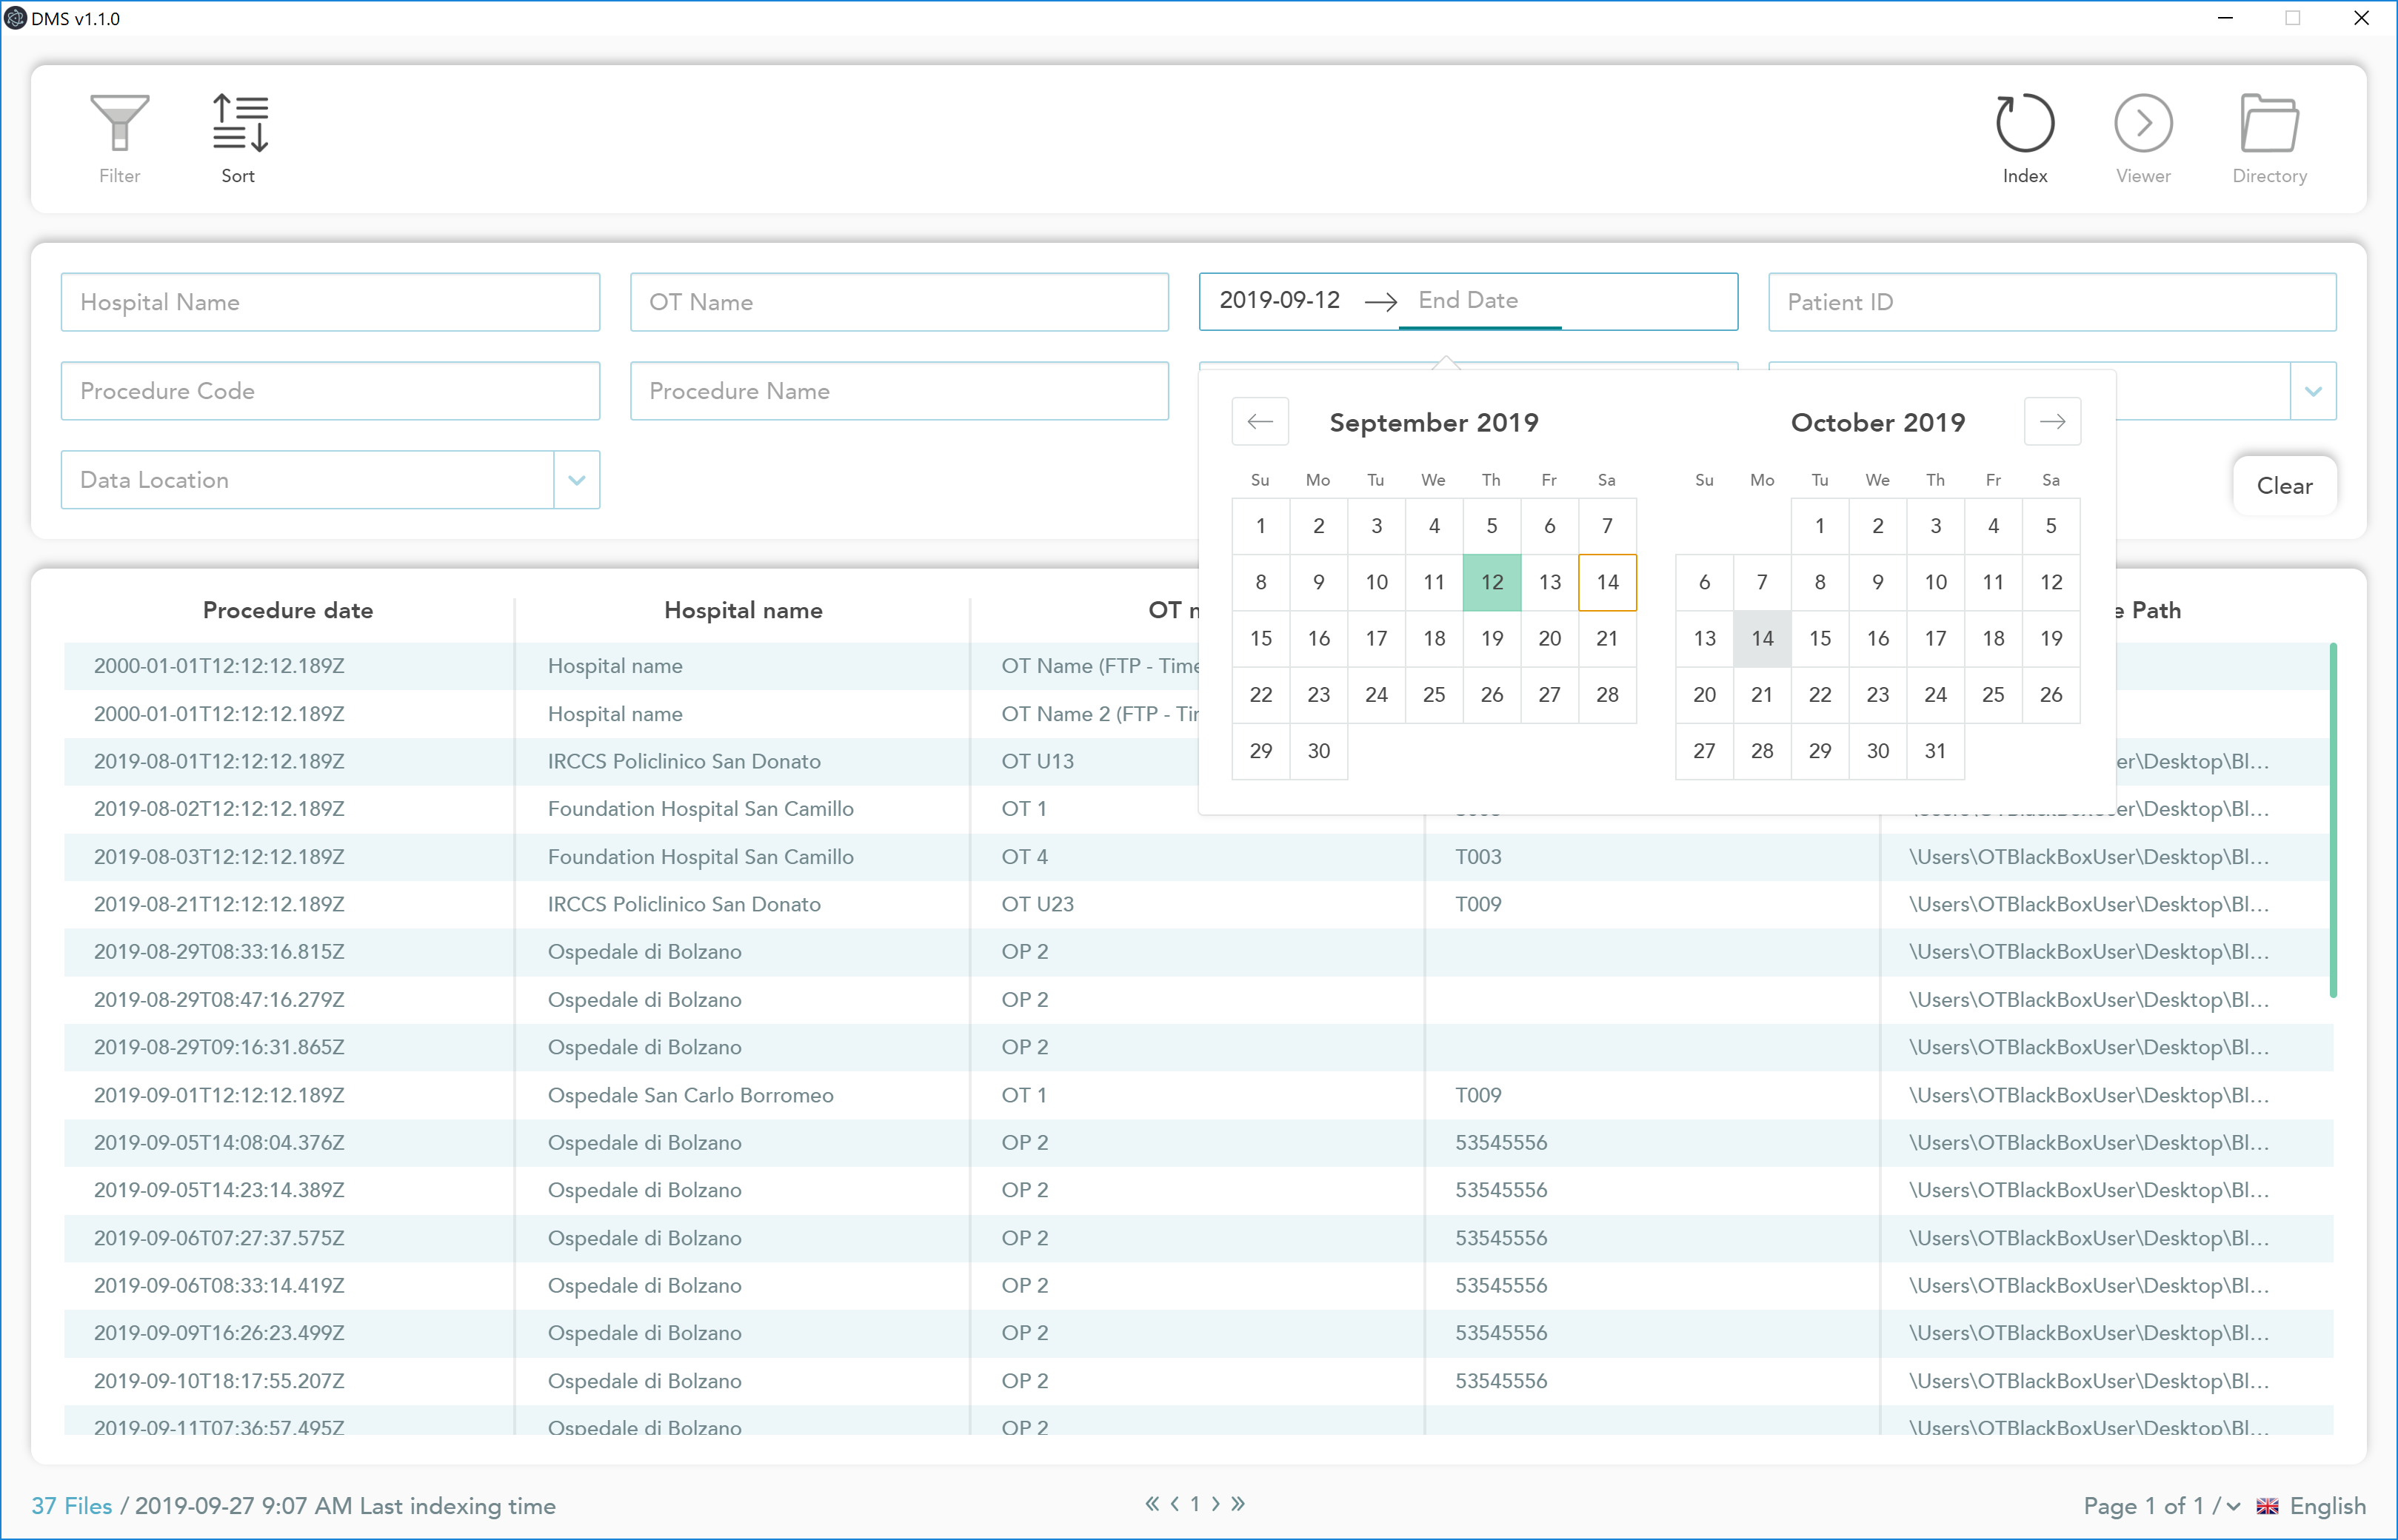Click the start date 2019-09-12
Viewport: 2398px width, 1540px height.
coord(1280,300)
